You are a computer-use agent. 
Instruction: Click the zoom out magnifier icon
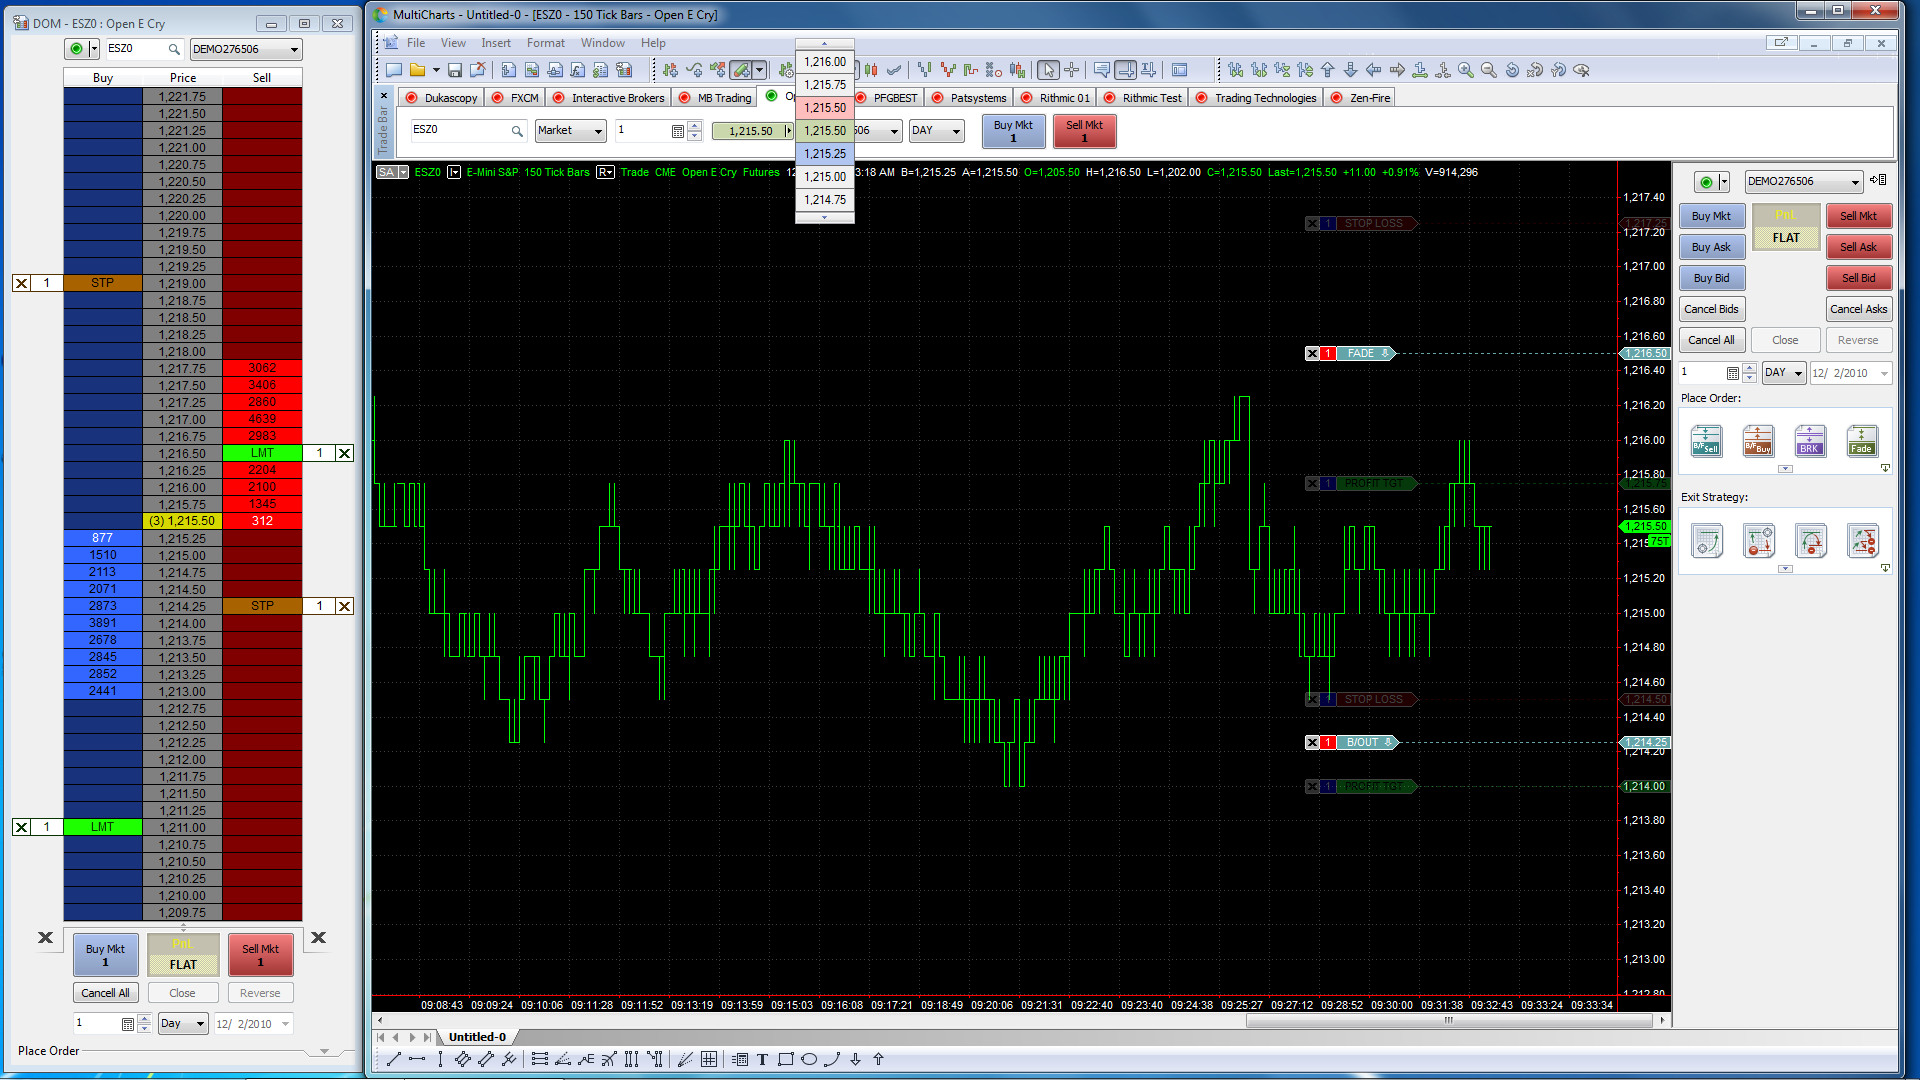[x=1489, y=70]
